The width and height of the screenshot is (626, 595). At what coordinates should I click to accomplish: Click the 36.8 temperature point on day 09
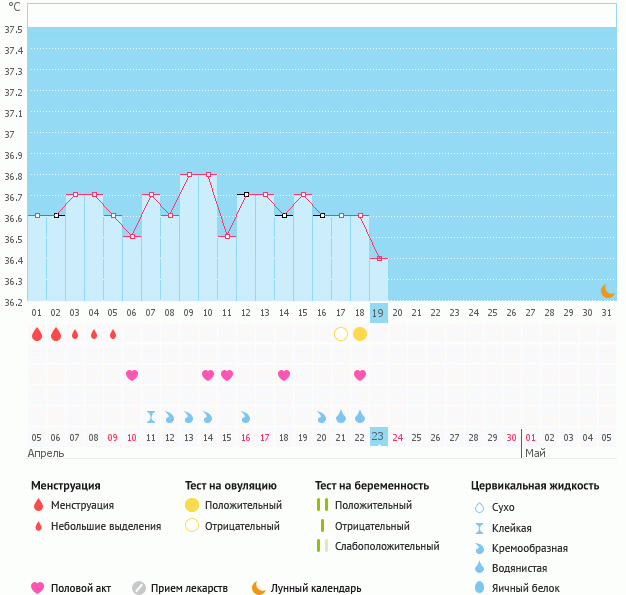[x=189, y=174]
